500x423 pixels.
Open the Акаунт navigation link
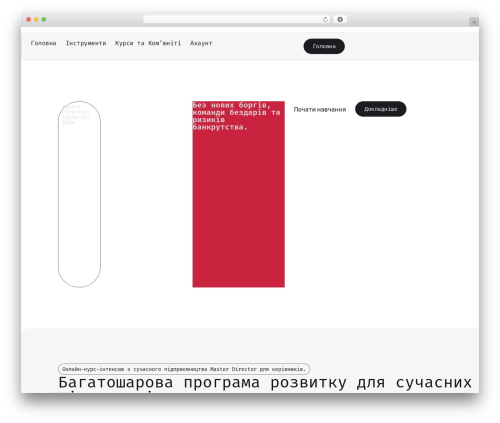(x=201, y=43)
